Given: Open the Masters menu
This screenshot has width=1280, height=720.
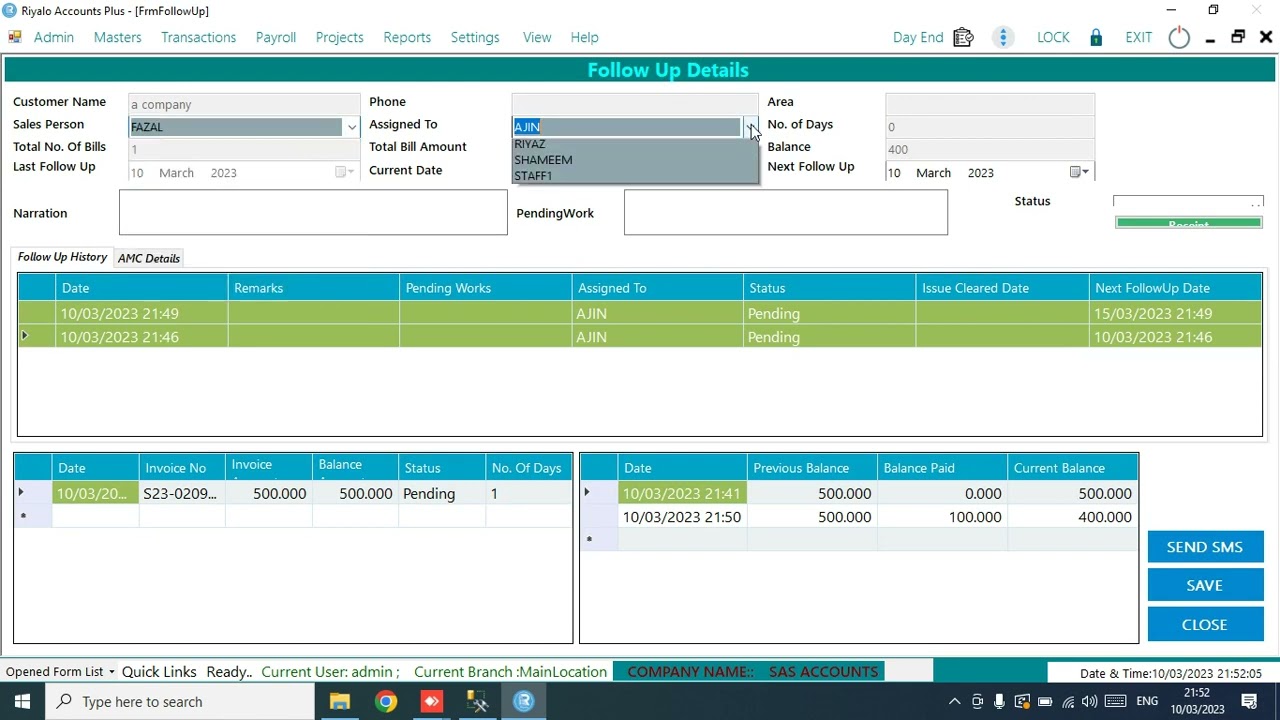Looking at the screenshot, I should [117, 37].
